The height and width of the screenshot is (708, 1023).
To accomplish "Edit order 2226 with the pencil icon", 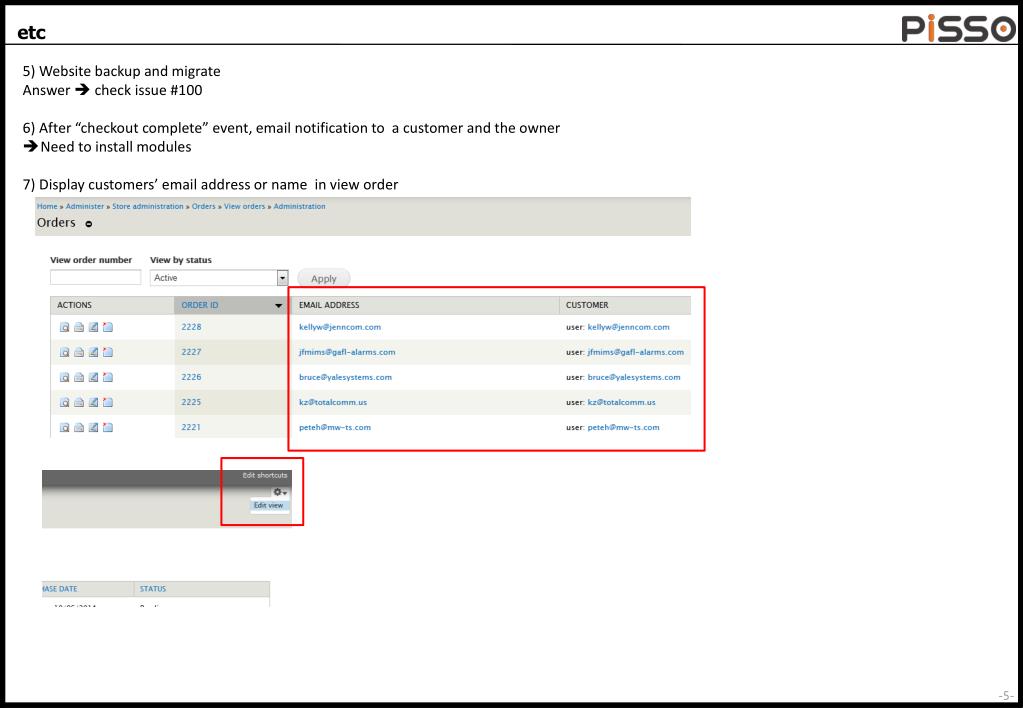I will click(x=93, y=377).
